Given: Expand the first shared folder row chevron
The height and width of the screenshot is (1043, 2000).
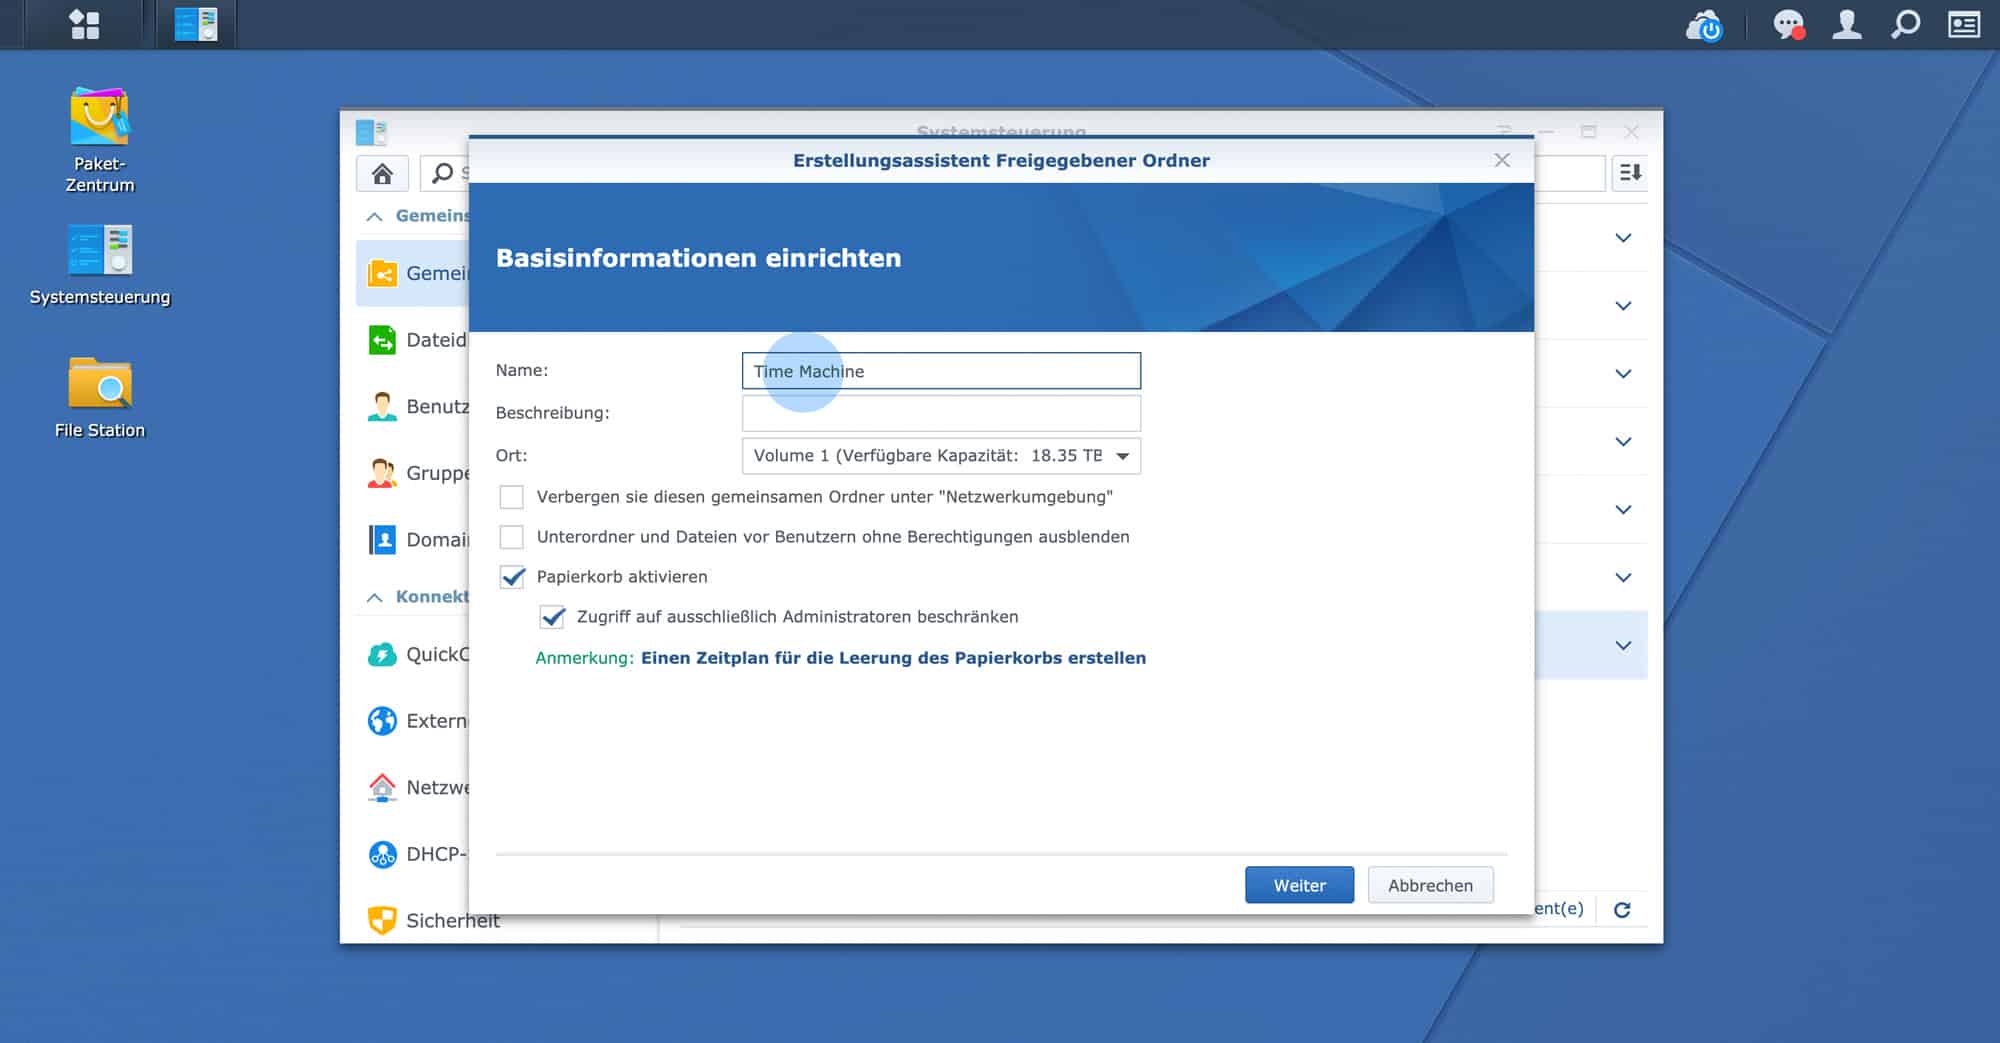Looking at the screenshot, I should 1623,238.
